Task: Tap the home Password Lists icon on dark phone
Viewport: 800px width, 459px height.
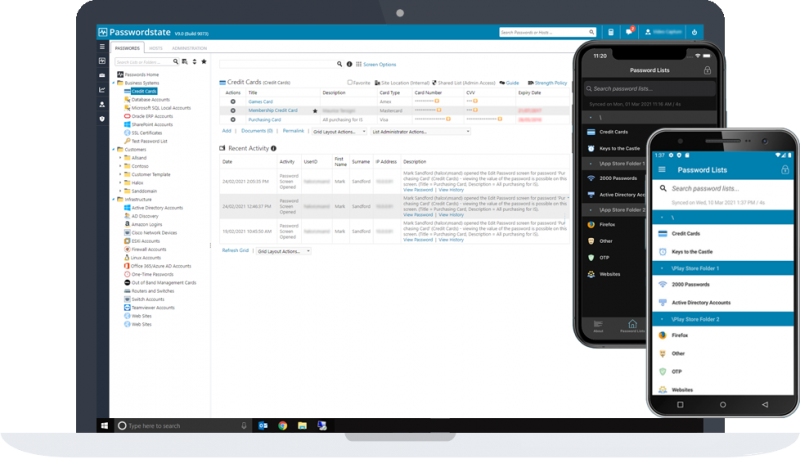Action: 632,325
